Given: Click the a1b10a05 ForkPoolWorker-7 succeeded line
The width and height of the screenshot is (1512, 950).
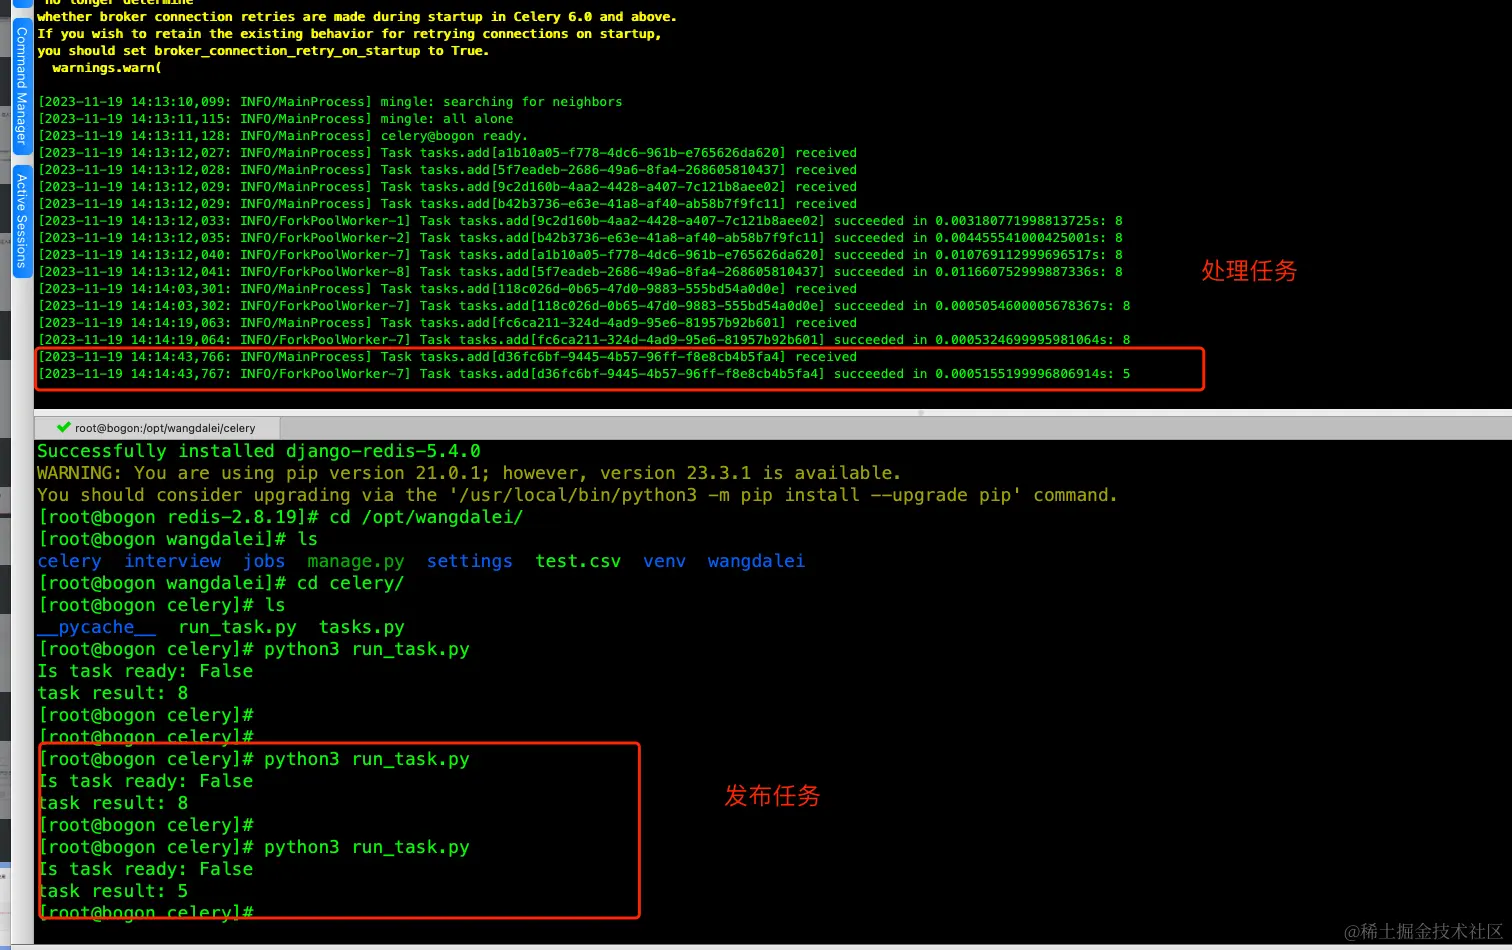Looking at the screenshot, I should [580, 255].
